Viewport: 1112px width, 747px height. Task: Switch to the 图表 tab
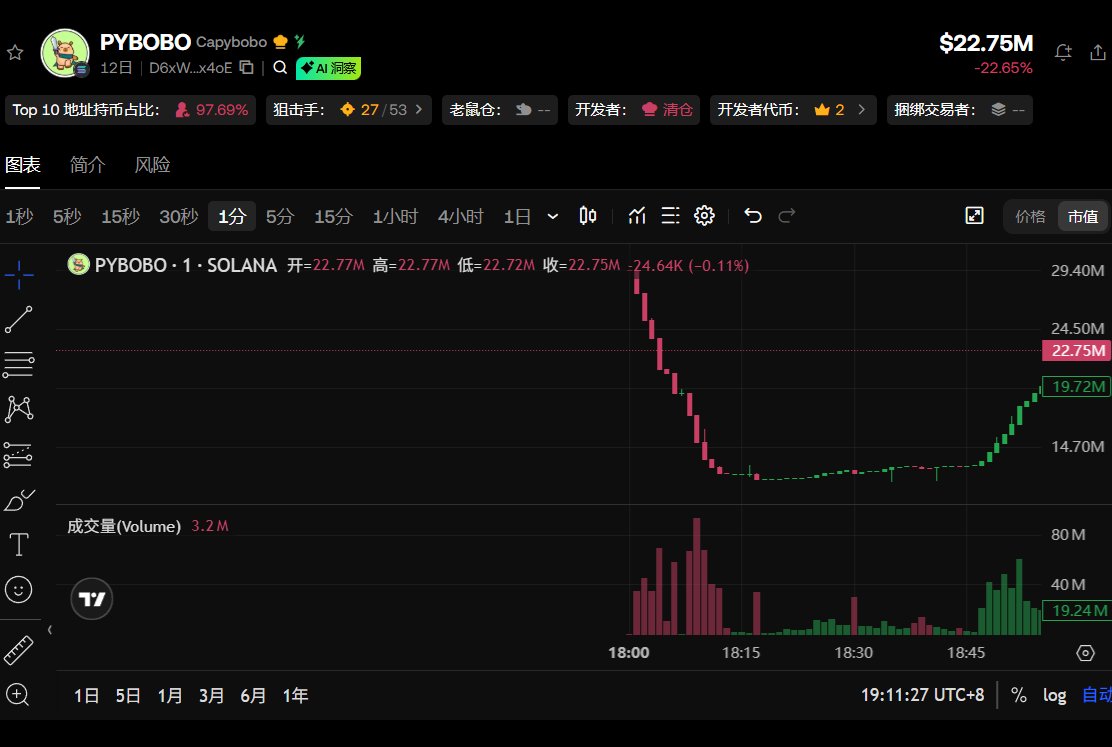point(23,165)
